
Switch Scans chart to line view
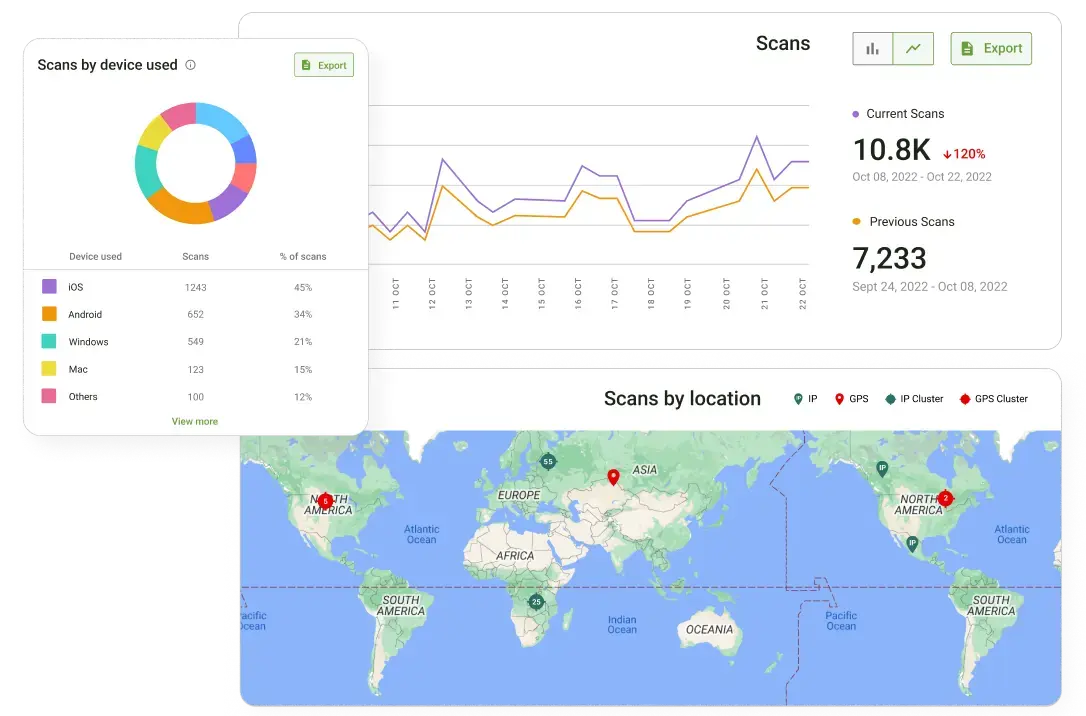click(914, 48)
